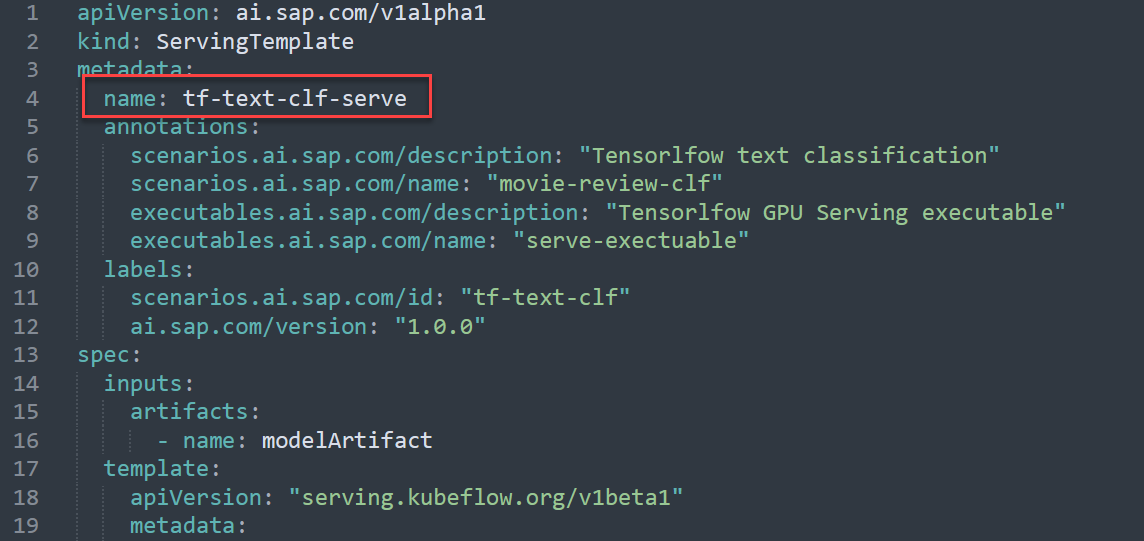Select the "Tensorlfow text classification" string
The width and height of the screenshot is (1144, 541).
[789, 155]
